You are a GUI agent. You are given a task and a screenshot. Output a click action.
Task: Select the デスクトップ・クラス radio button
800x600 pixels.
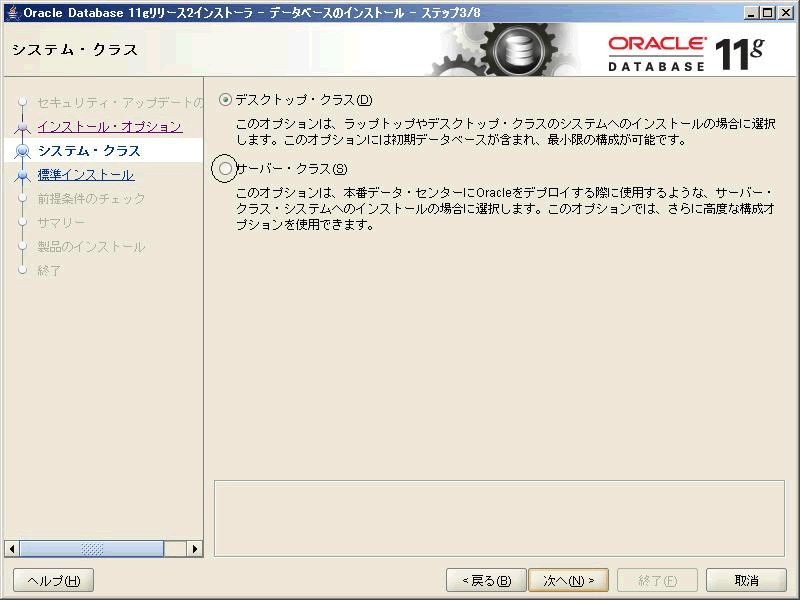(226, 100)
